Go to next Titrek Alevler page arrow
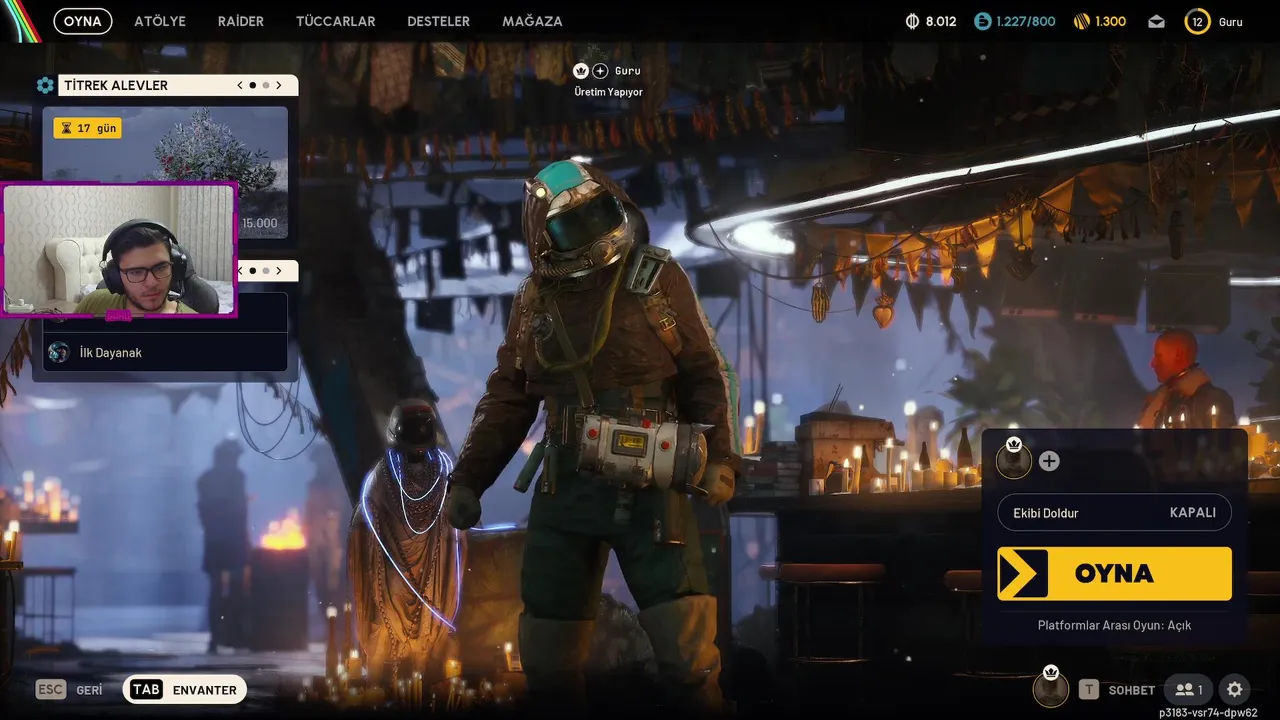Image resolution: width=1280 pixels, height=720 pixels. click(279, 85)
